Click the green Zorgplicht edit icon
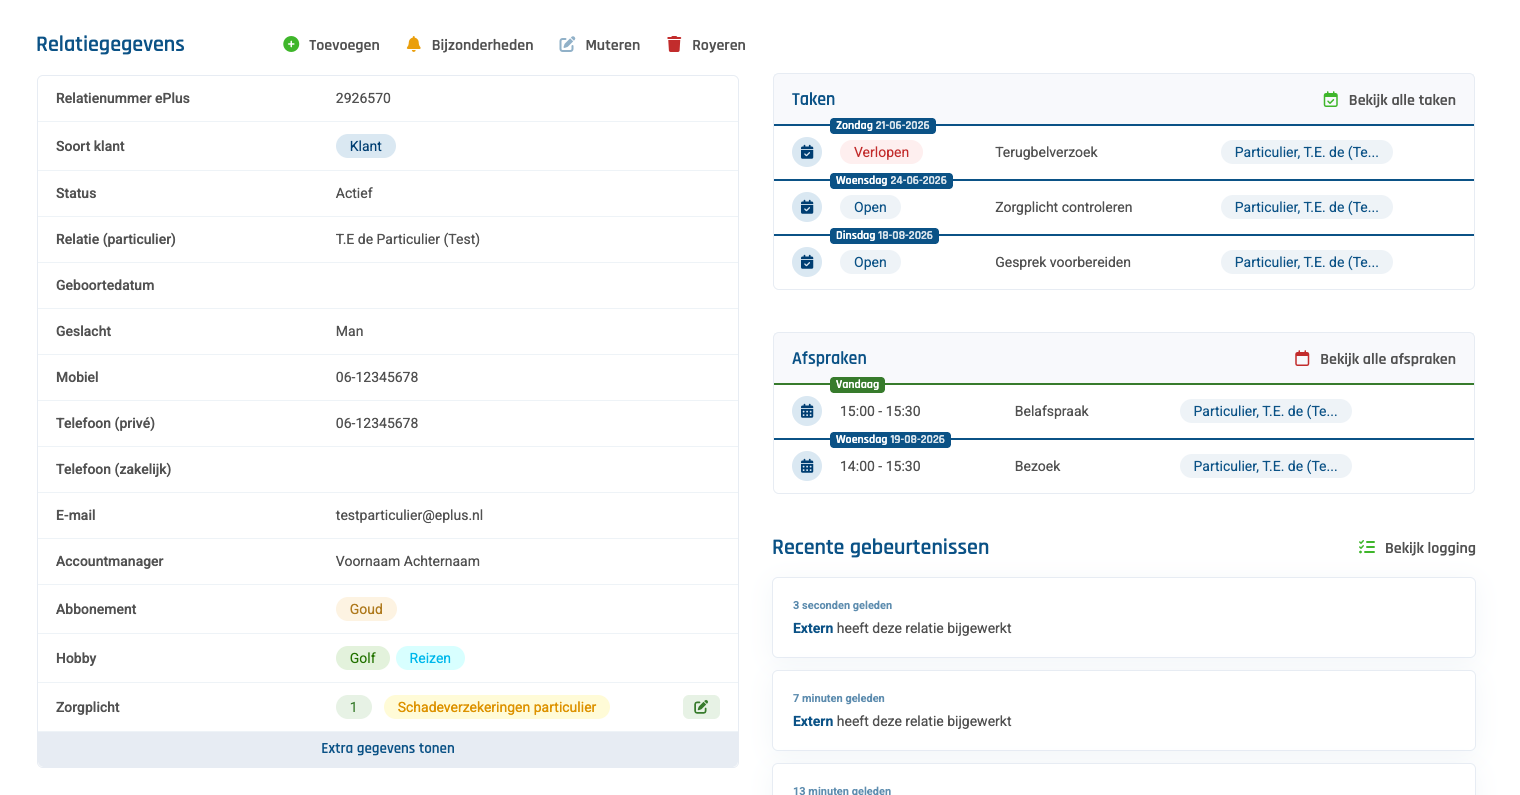Viewport: 1520px width, 795px height. coord(701,707)
